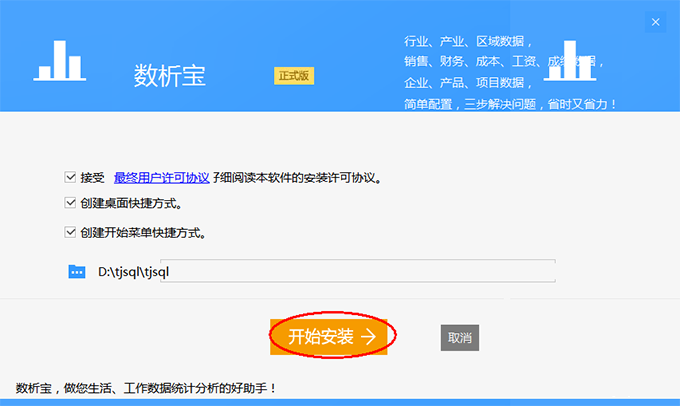Click the 取消 button
680x406 pixels.
pyautogui.click(x=460, y=337)
